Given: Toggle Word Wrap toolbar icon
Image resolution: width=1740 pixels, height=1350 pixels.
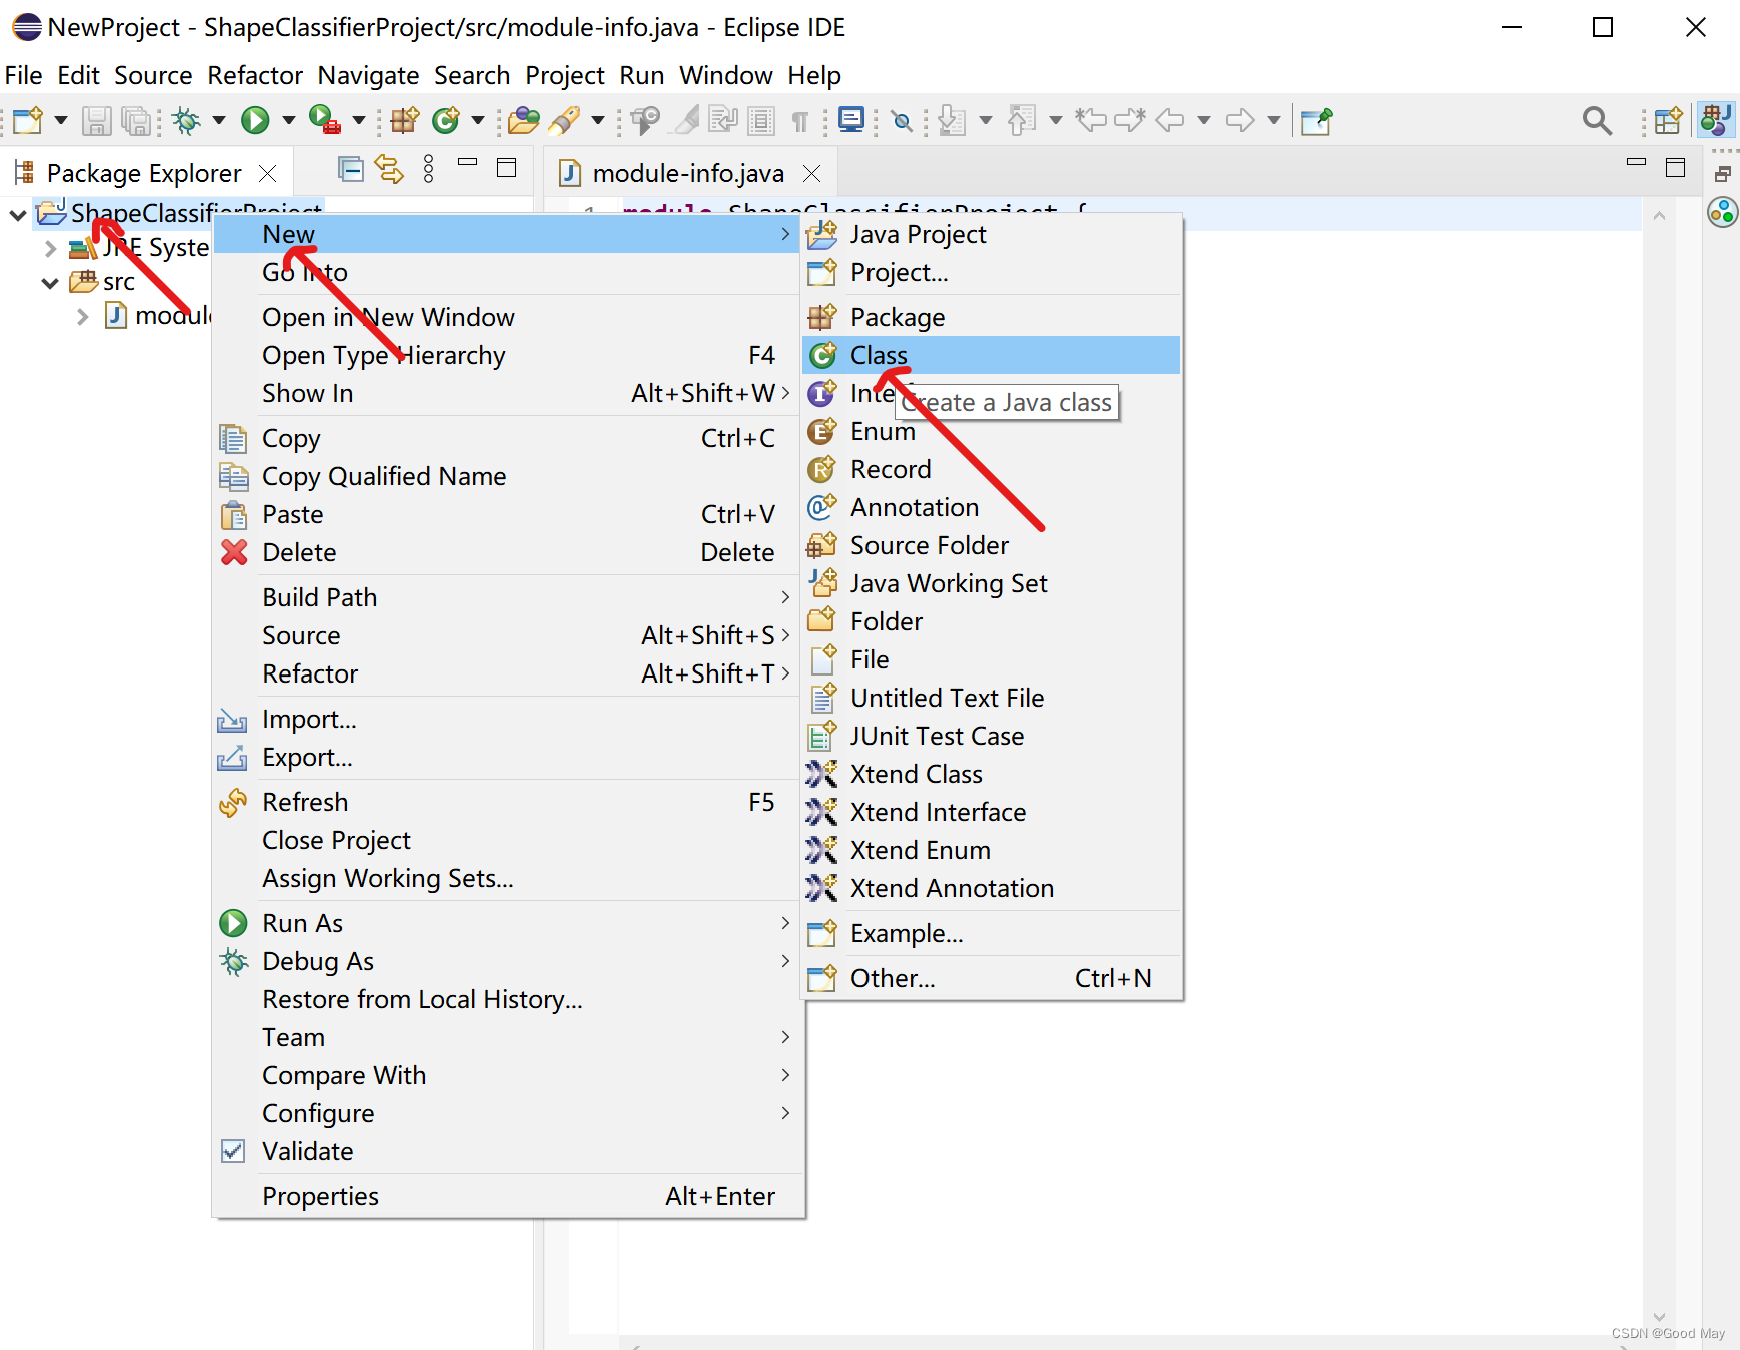Looking at the screenshot, I should (x=722, y=121).
